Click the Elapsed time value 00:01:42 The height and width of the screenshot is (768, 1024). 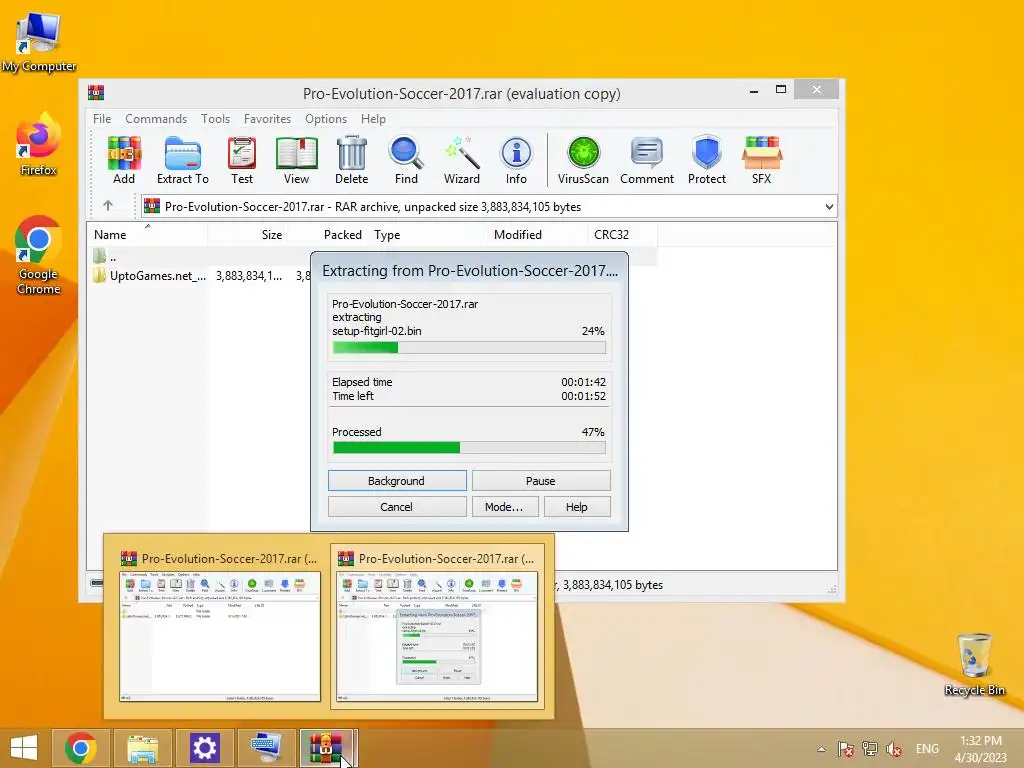coord(583,382)
